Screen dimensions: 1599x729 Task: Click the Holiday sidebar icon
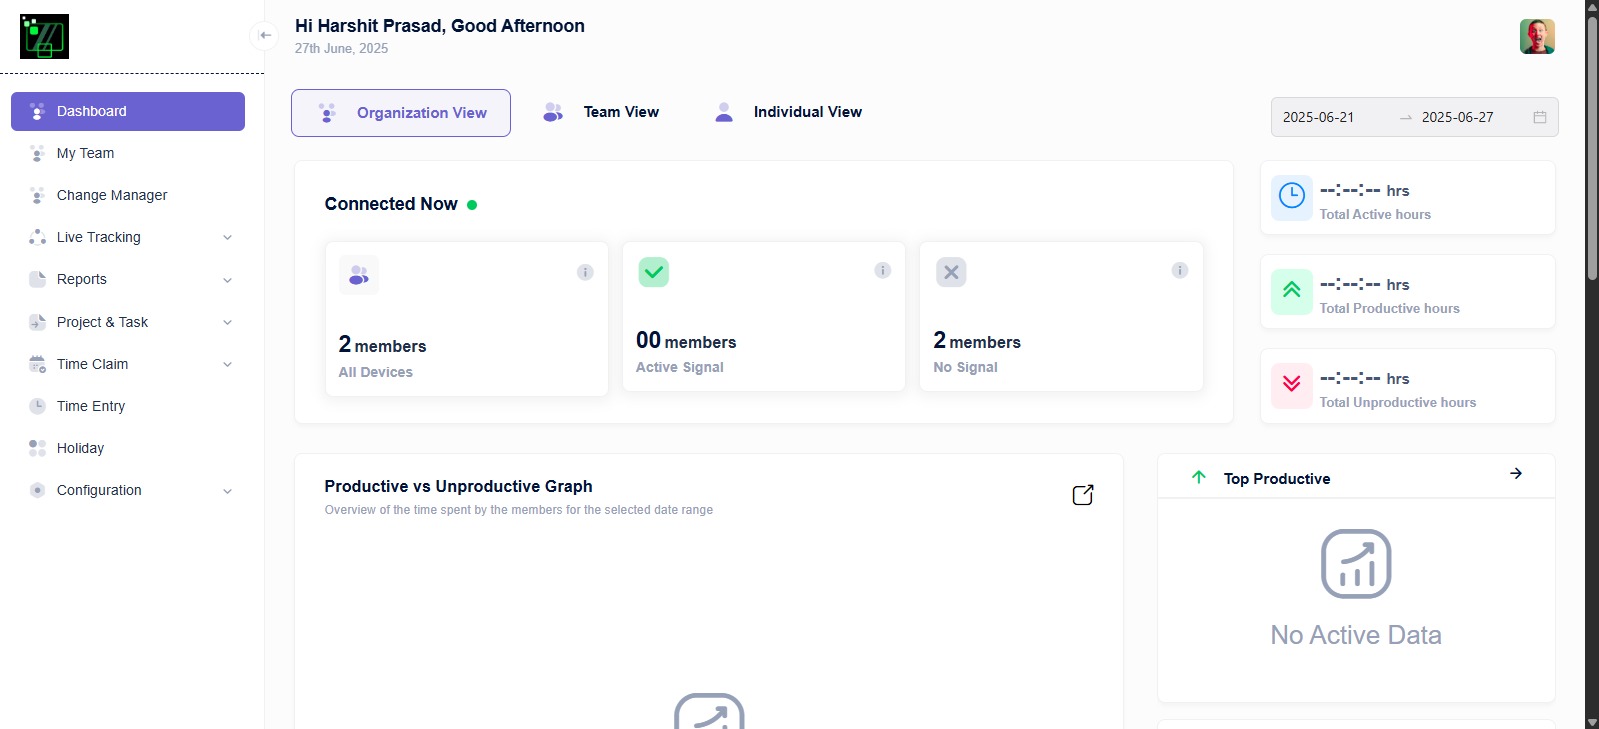(x=37, y=448)
